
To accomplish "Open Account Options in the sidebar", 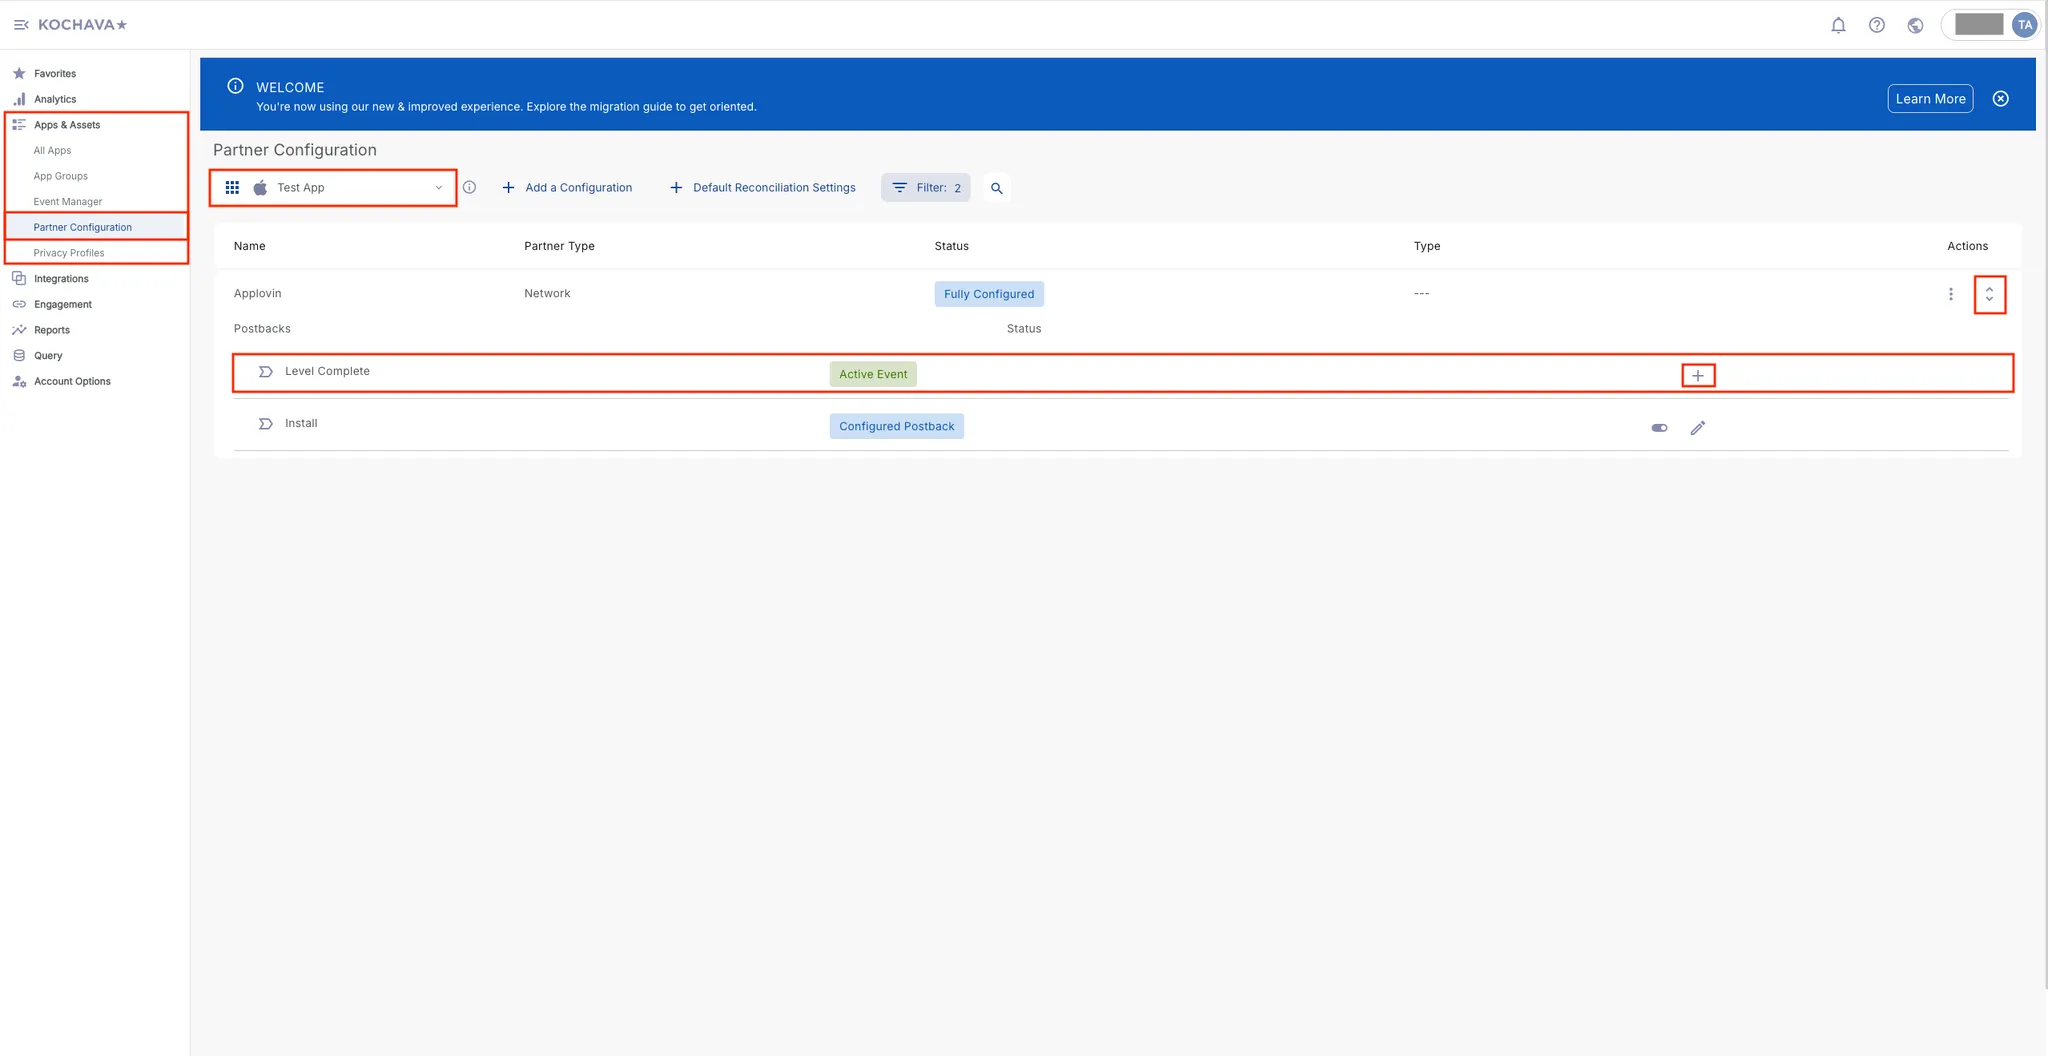I will coord(72,381).
